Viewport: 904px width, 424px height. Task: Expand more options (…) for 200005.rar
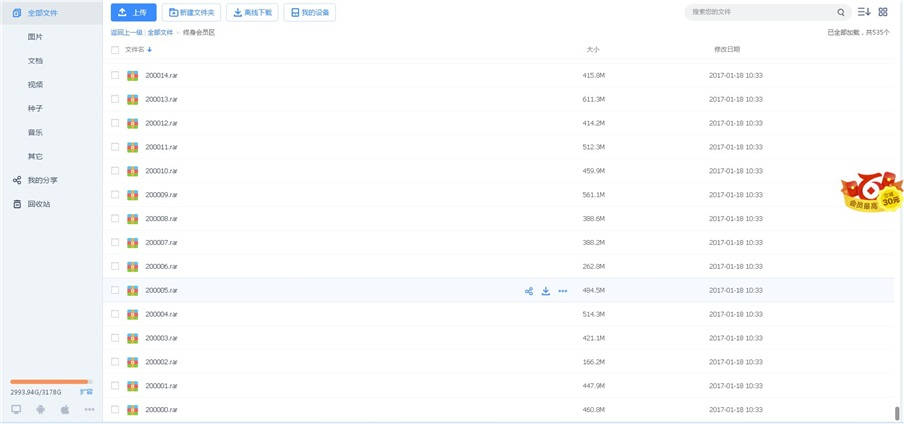[x=563, y=291]
